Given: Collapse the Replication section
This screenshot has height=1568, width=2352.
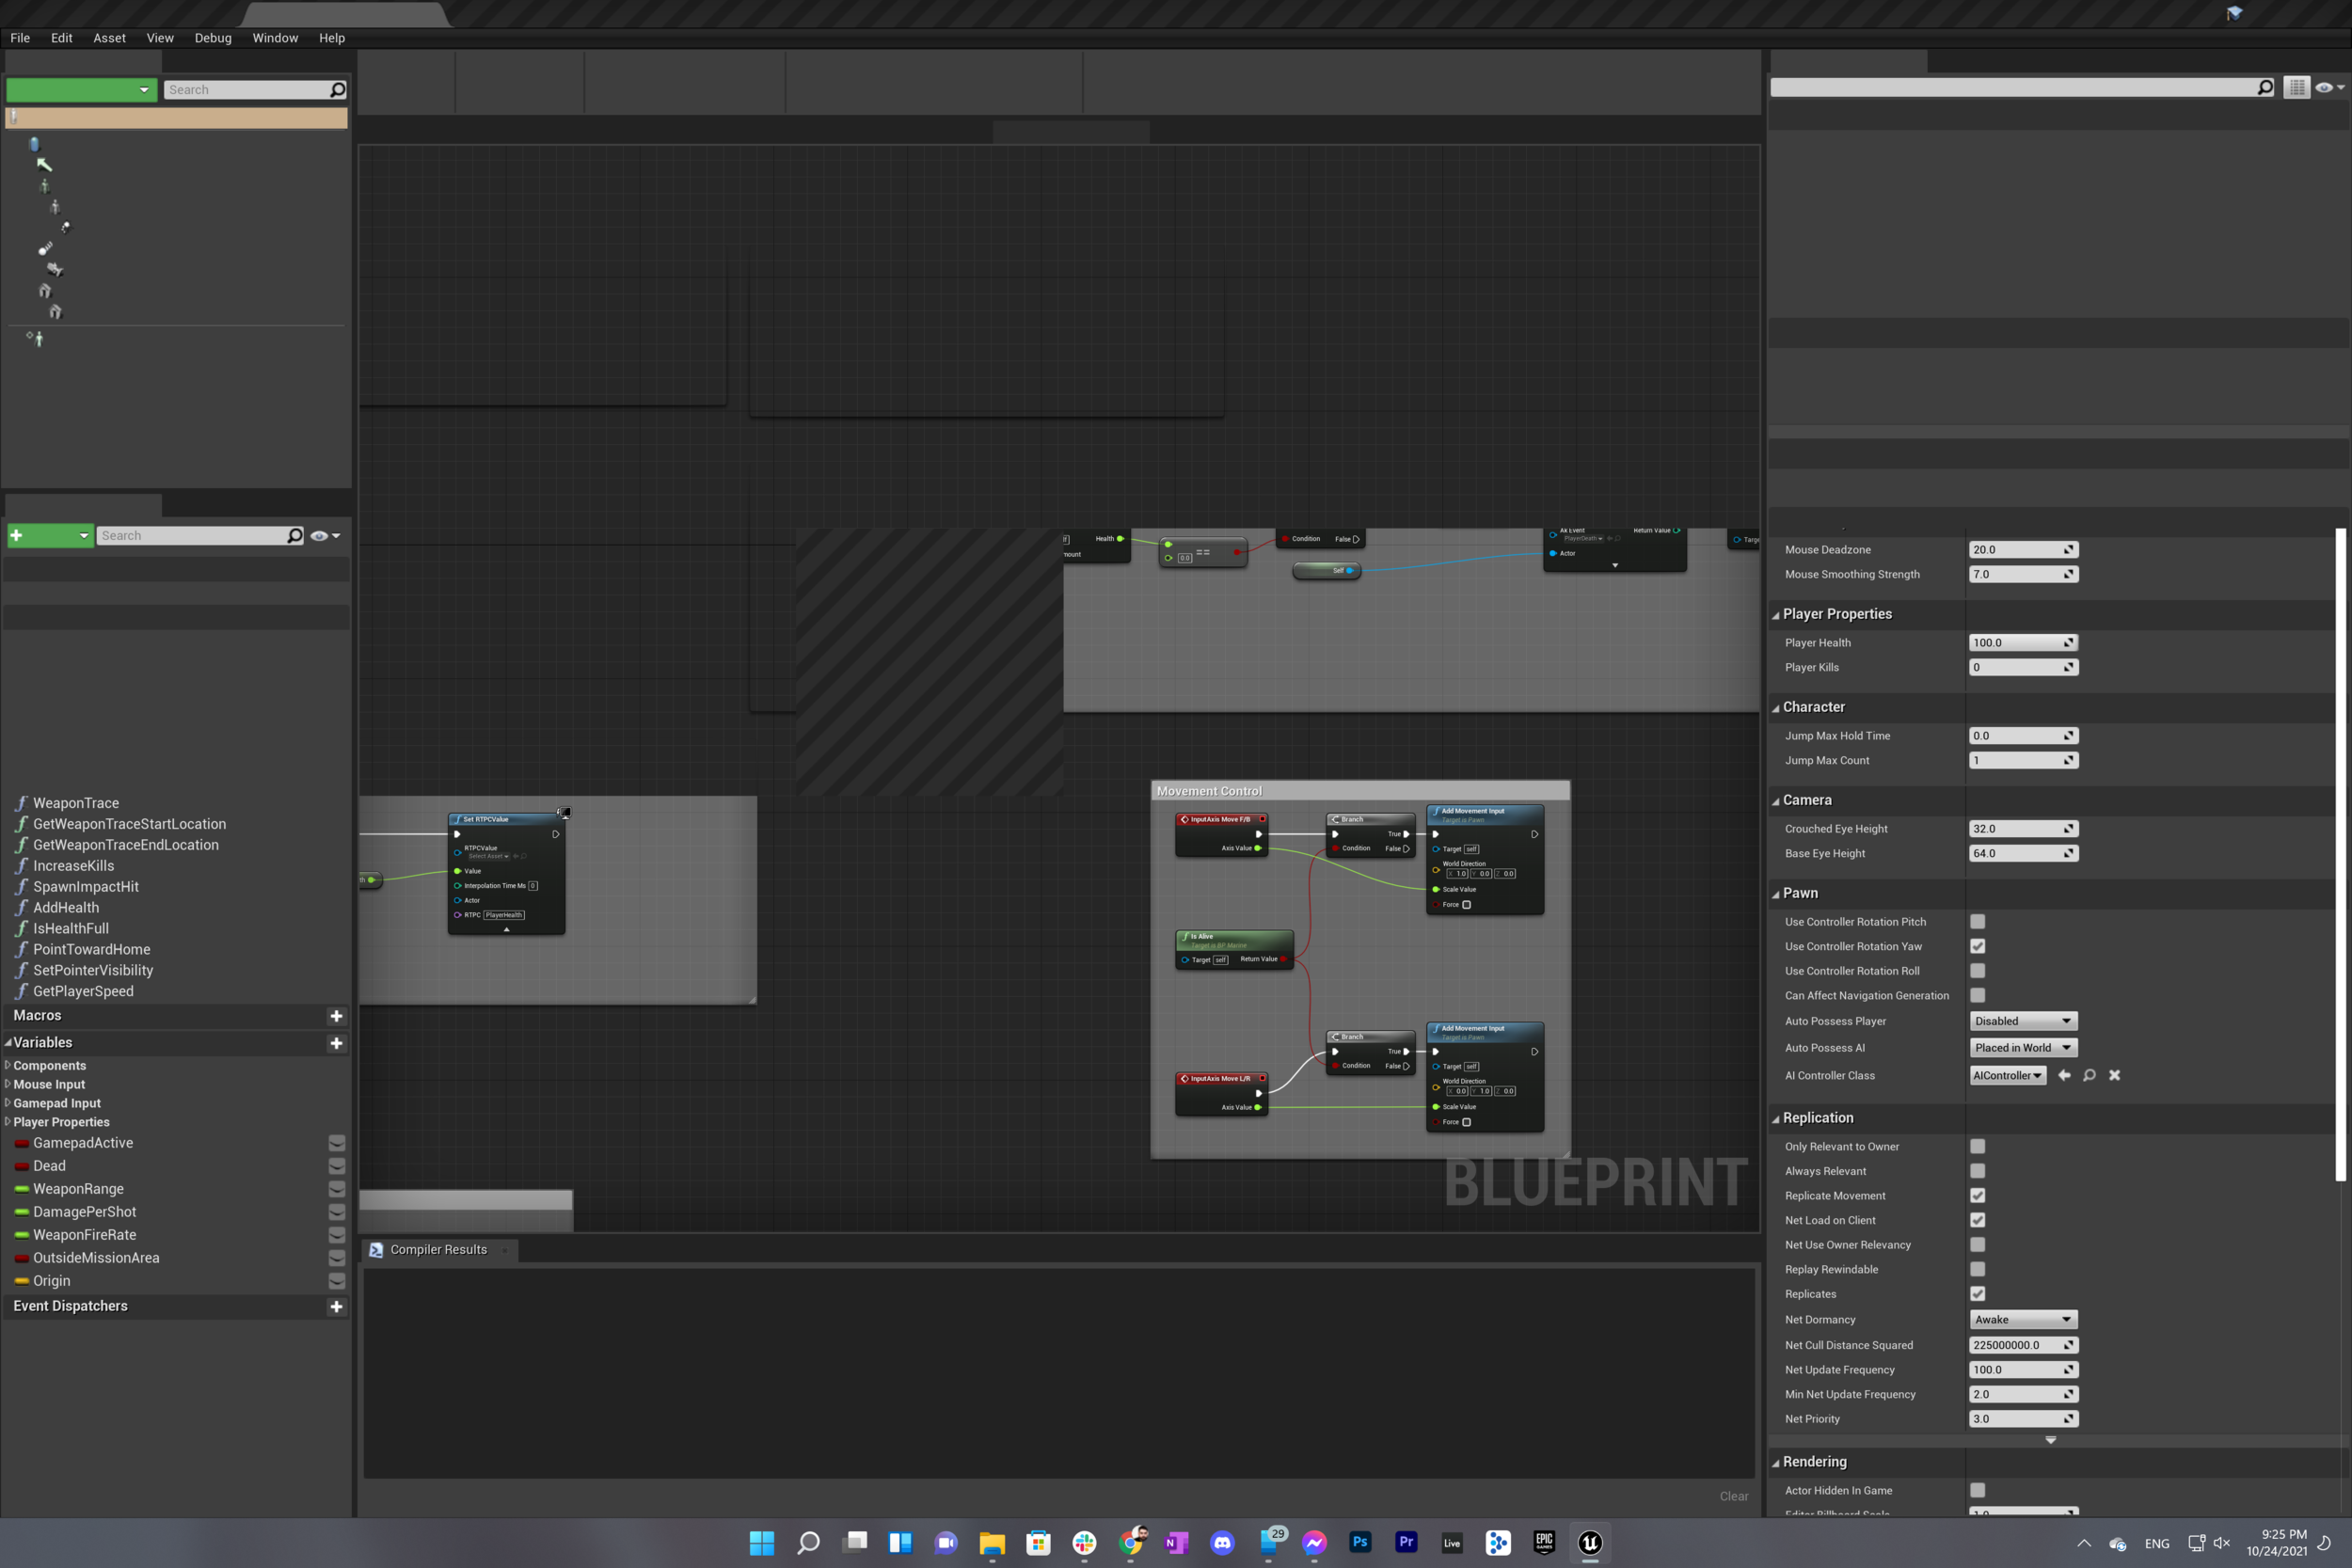Looking at the screenshot, I should click(1776, 1119).
